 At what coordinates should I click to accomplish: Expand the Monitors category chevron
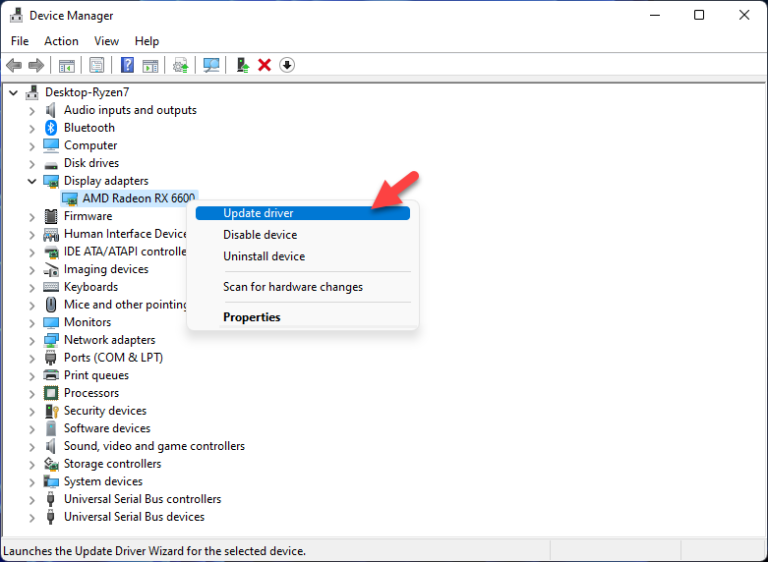[32, 323]
